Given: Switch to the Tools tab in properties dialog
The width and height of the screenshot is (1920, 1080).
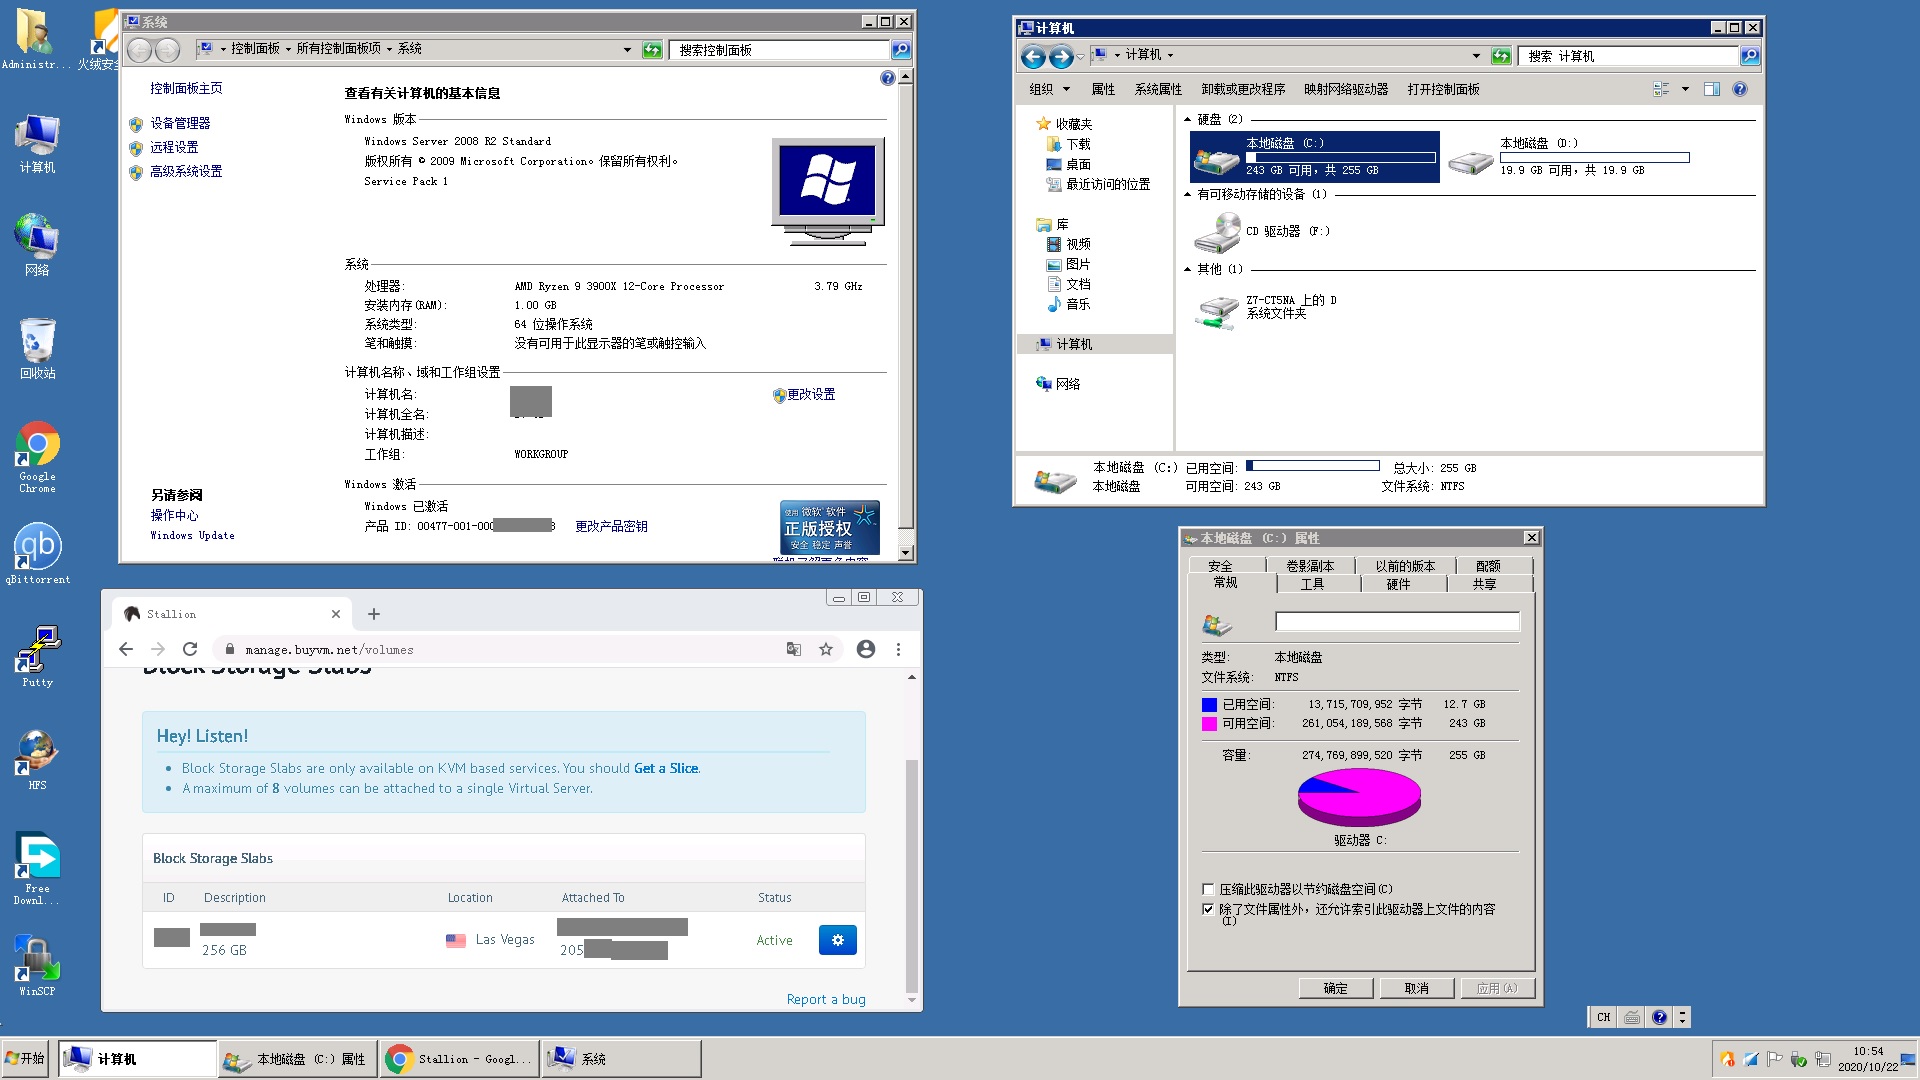Looking at the screenshot, I should pos(1312,584).
